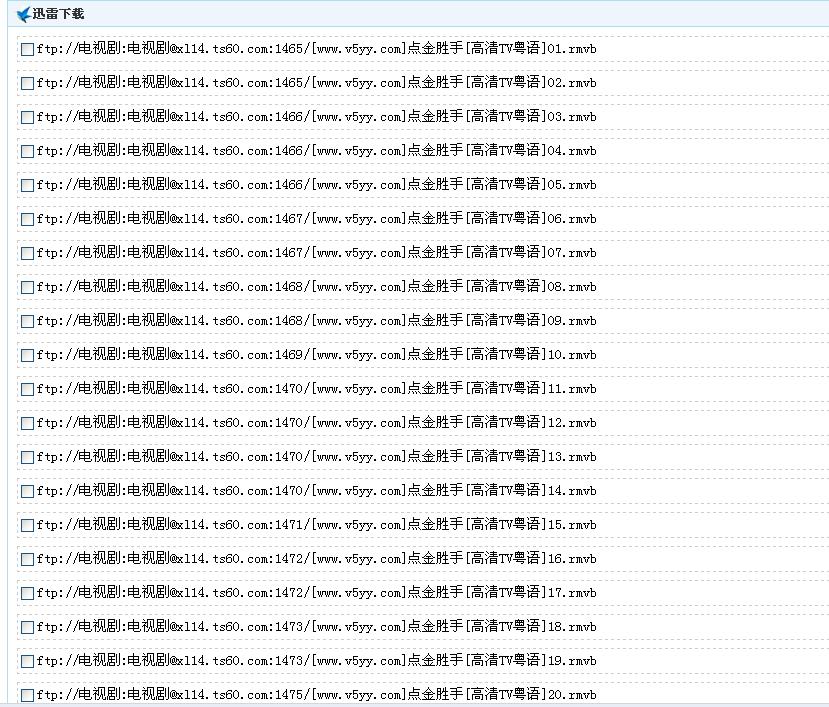The height and width of the screenshot is (707, 829).
Task: Select the ftp address text ending 11.rmvb
Action: (317, 389)
